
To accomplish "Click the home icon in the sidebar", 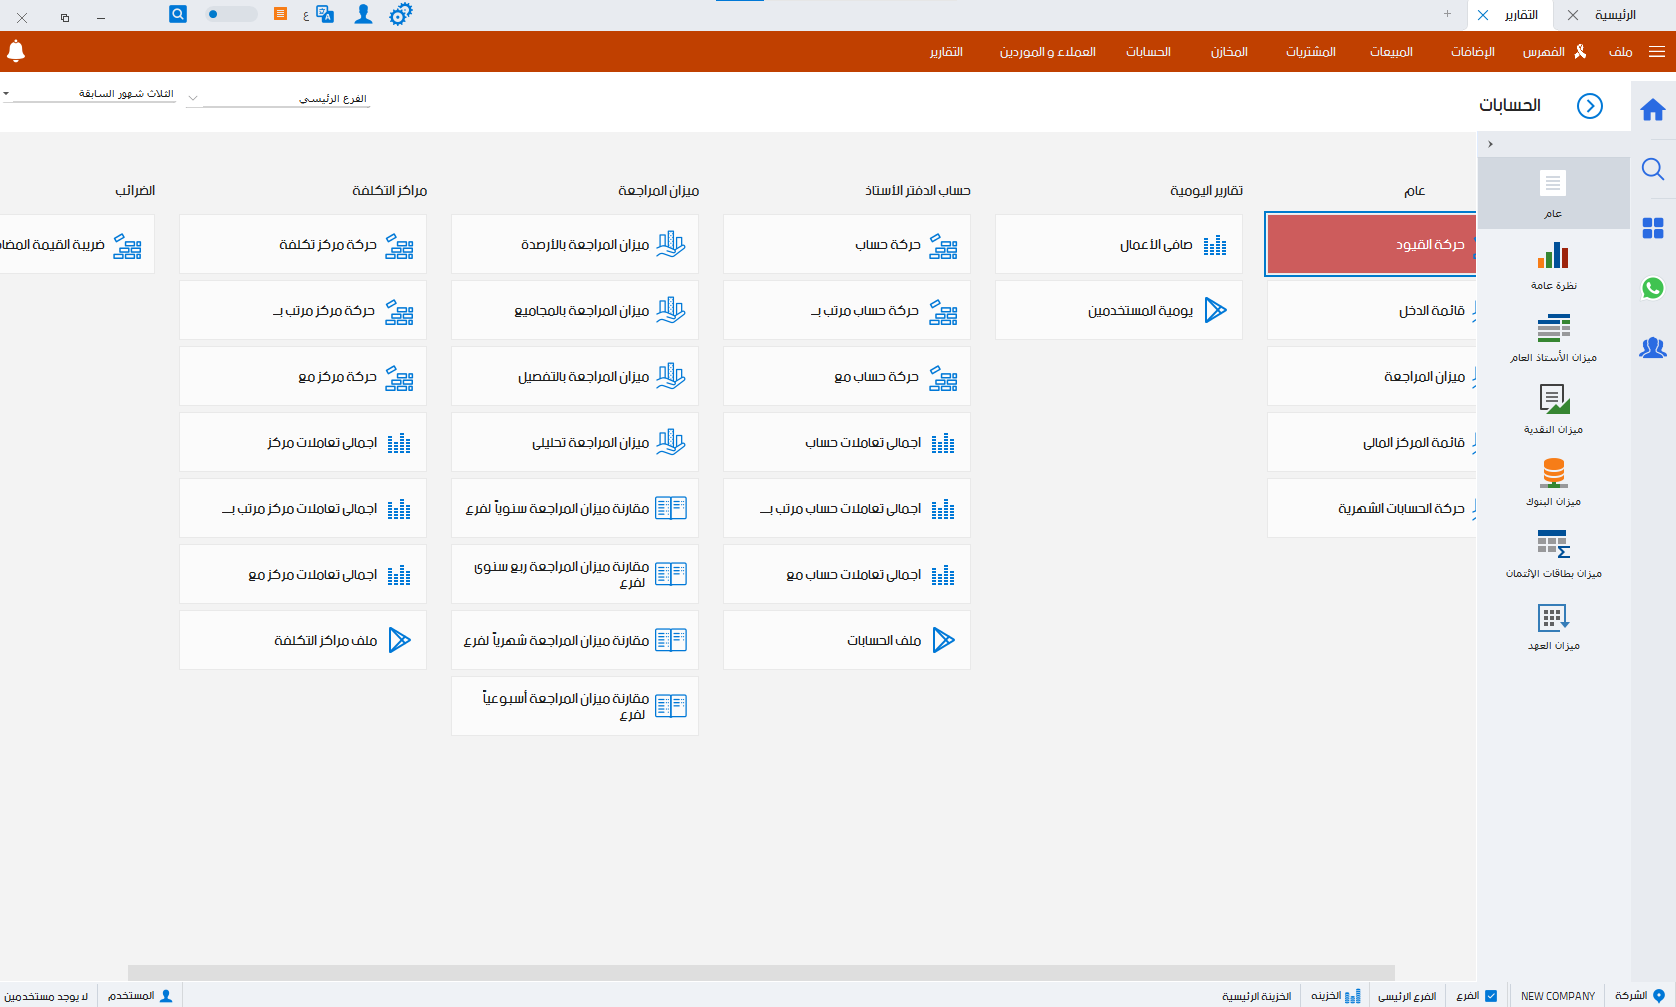I will point(1652,110).
